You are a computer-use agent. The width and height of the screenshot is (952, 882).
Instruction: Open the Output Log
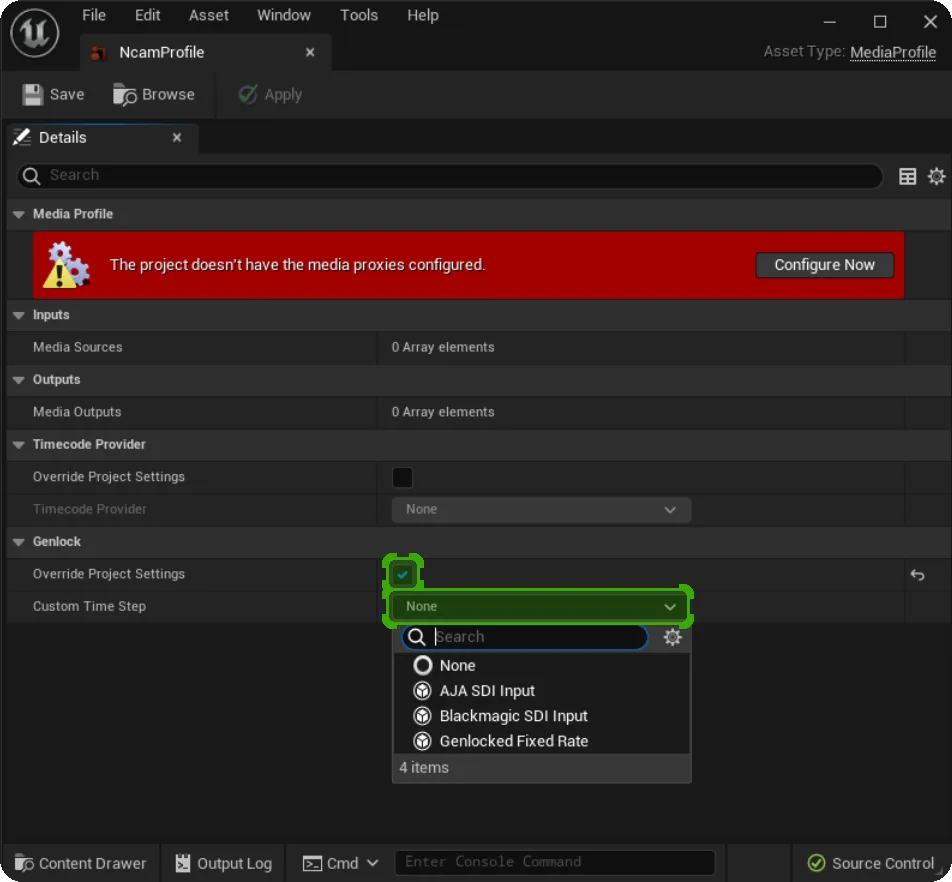(223, 863)
